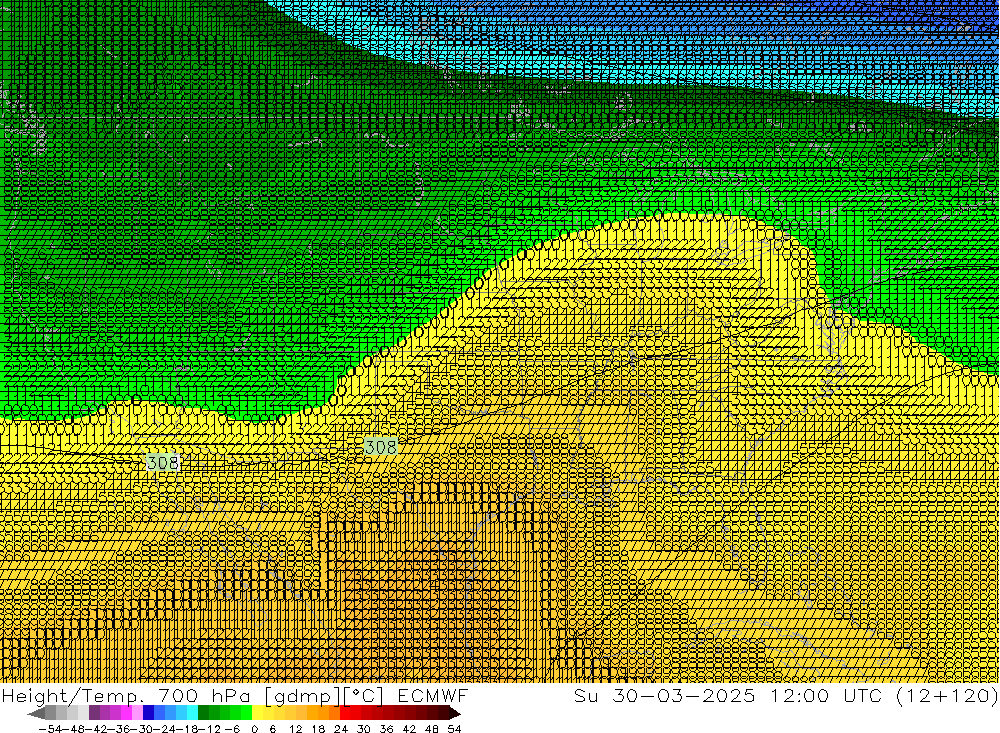The height and width of the screenshot is (733, 1000).
Task: Click the '308' contour label near the left edge
Action: [x=163, y=462]
